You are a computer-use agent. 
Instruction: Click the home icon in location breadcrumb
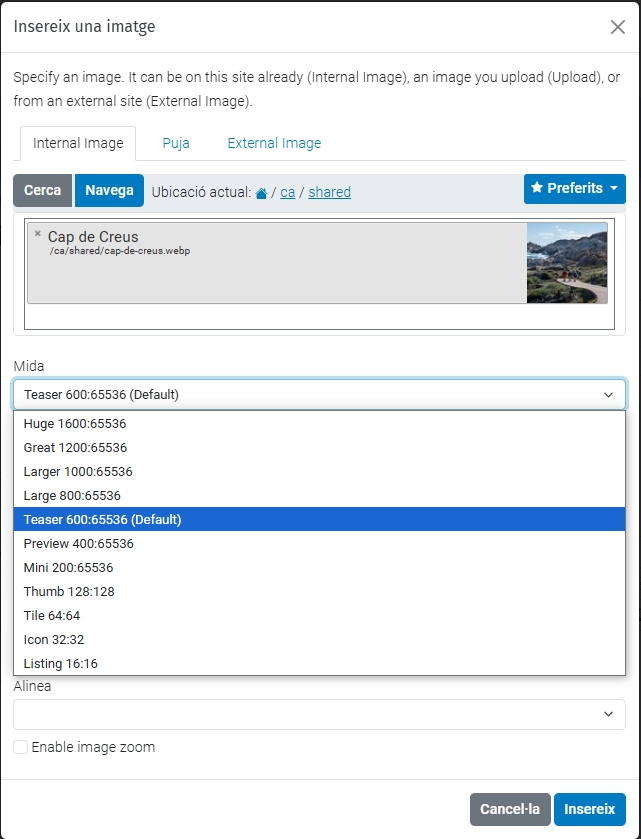click(x=262, y=192)
